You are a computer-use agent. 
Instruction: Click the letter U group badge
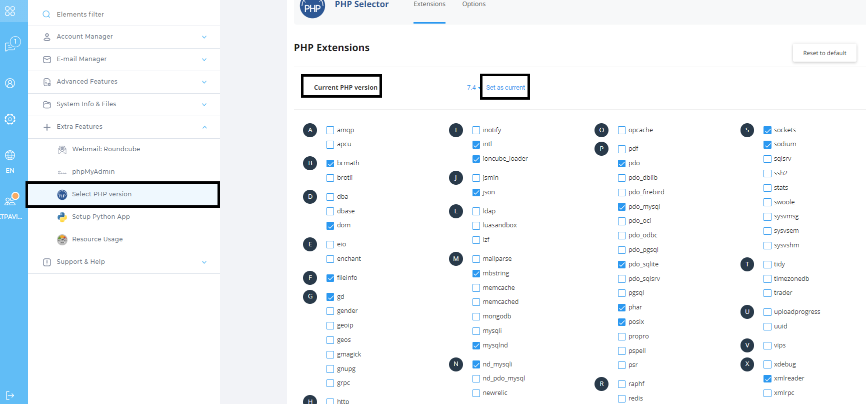click(x=747, y=312)
